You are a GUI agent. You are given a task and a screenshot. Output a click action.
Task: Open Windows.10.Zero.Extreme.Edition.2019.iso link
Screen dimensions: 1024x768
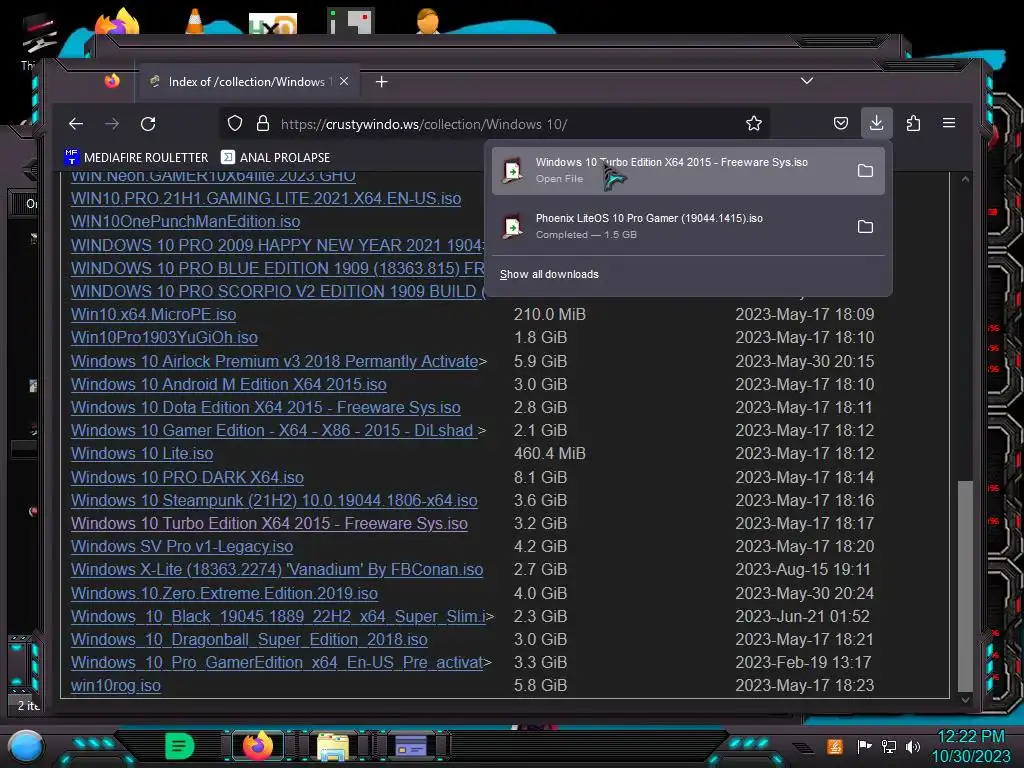pos(224,593)
